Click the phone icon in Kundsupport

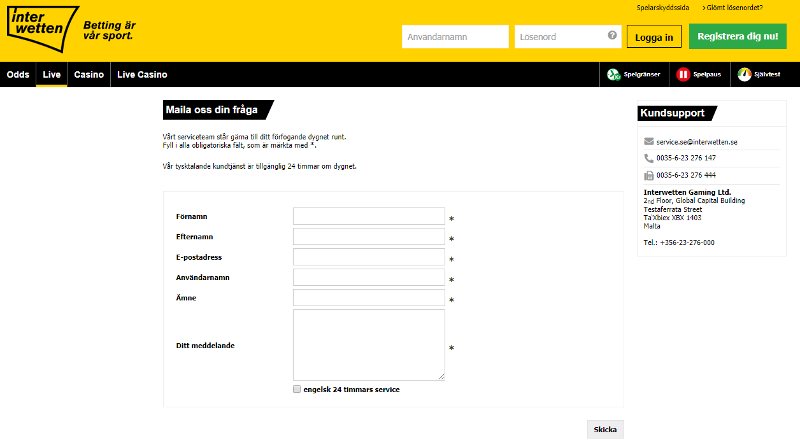tap(648, 158)
